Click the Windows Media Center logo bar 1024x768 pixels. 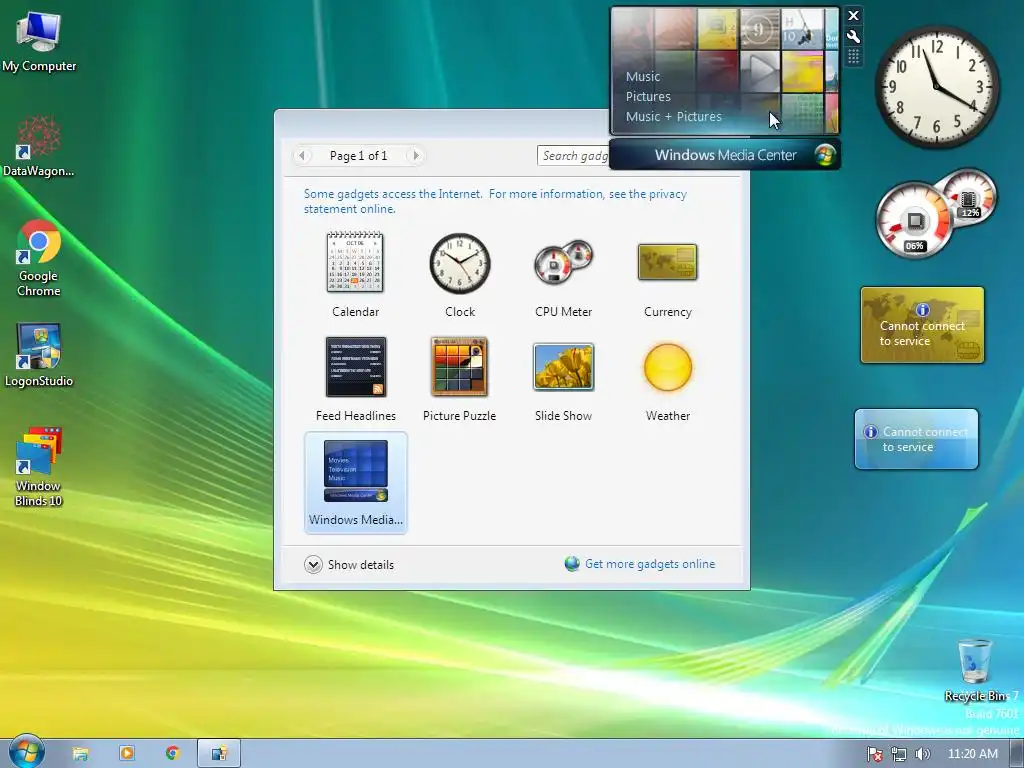[x=725, y=155]
